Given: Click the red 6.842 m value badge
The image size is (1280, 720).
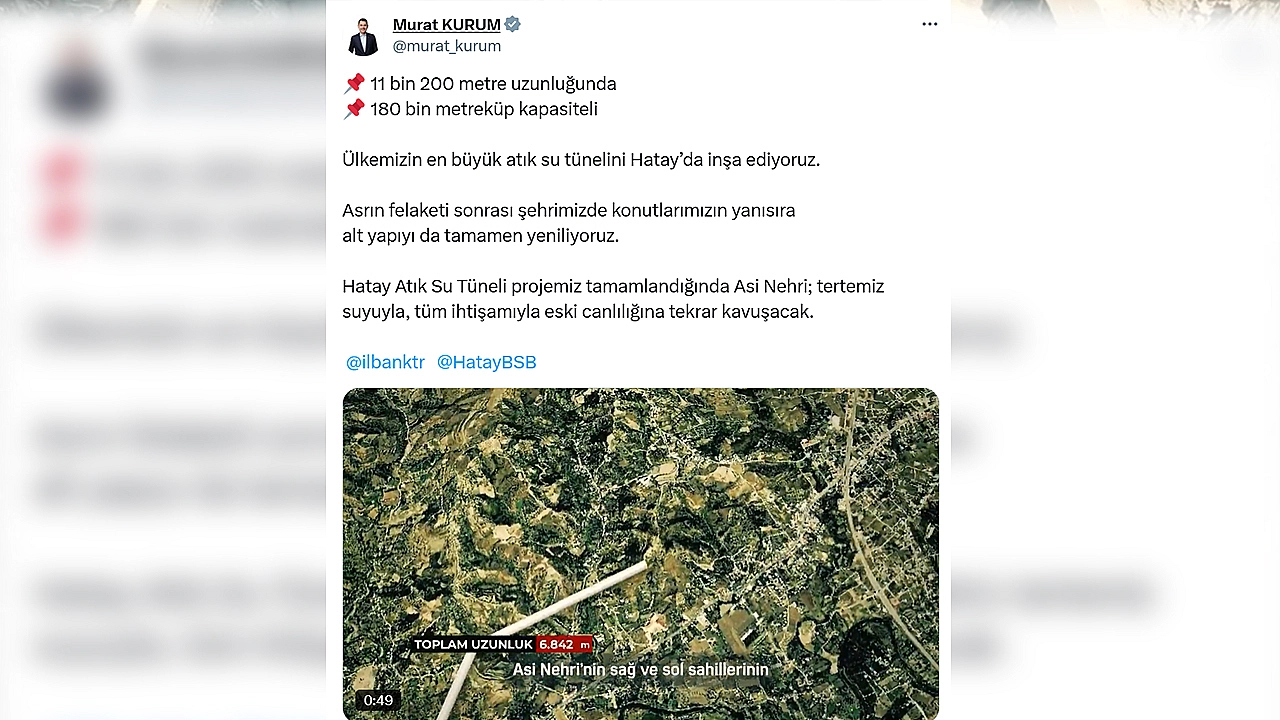Looking at the screenshot, I should (565, 645).
